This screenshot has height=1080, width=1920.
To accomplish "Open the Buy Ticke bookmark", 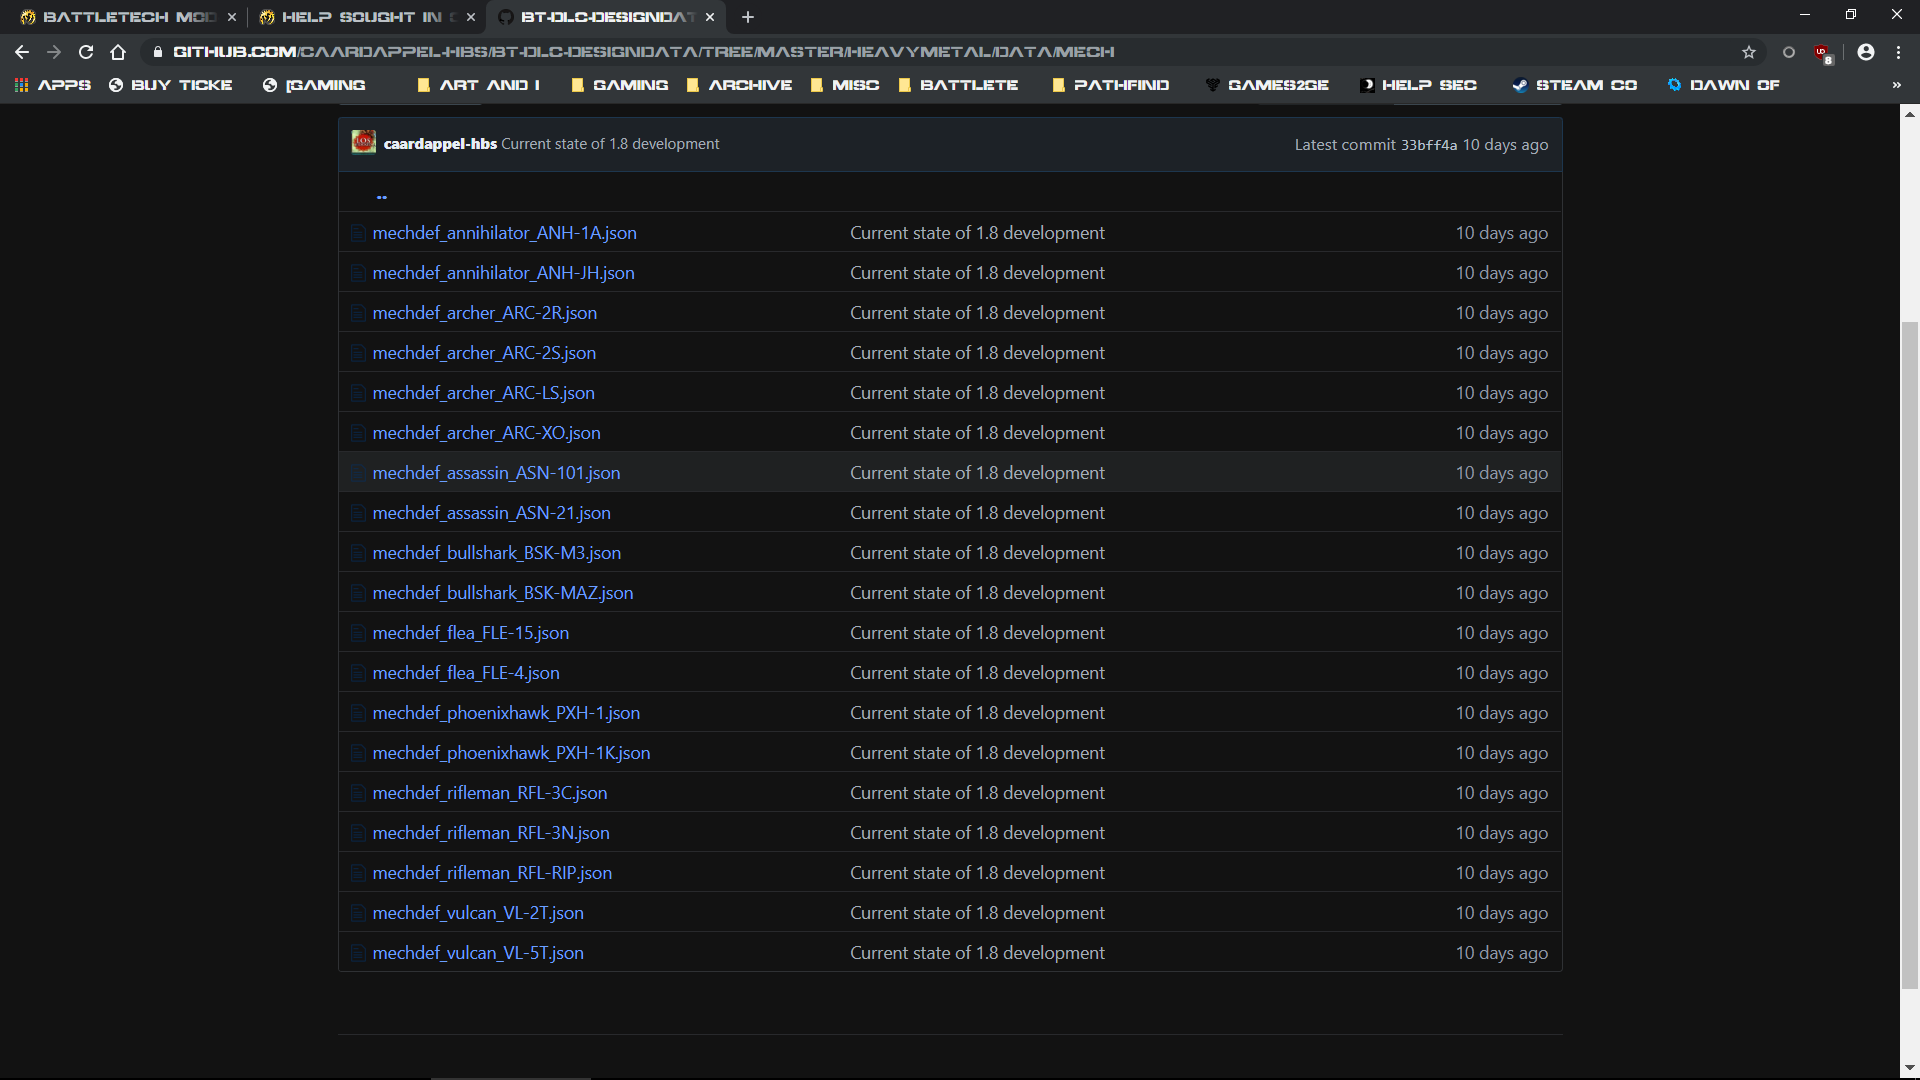I will click(171, 85).
